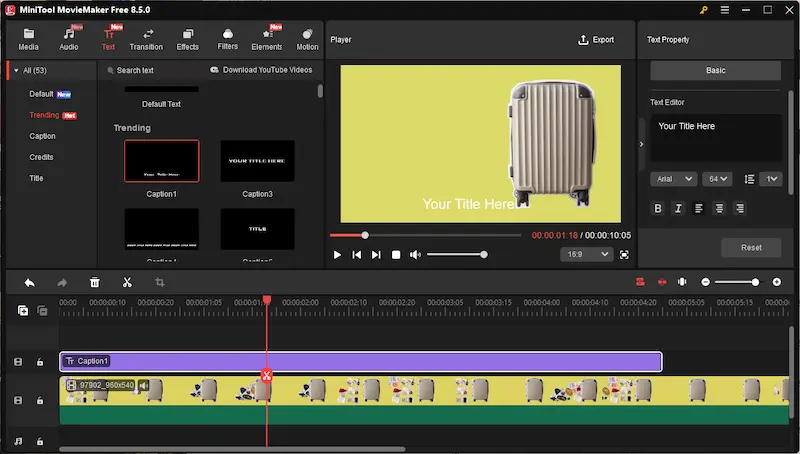This screenshot has width=800, height=454.
Task: Switch to the Audio tab
Action: point(69,39)
